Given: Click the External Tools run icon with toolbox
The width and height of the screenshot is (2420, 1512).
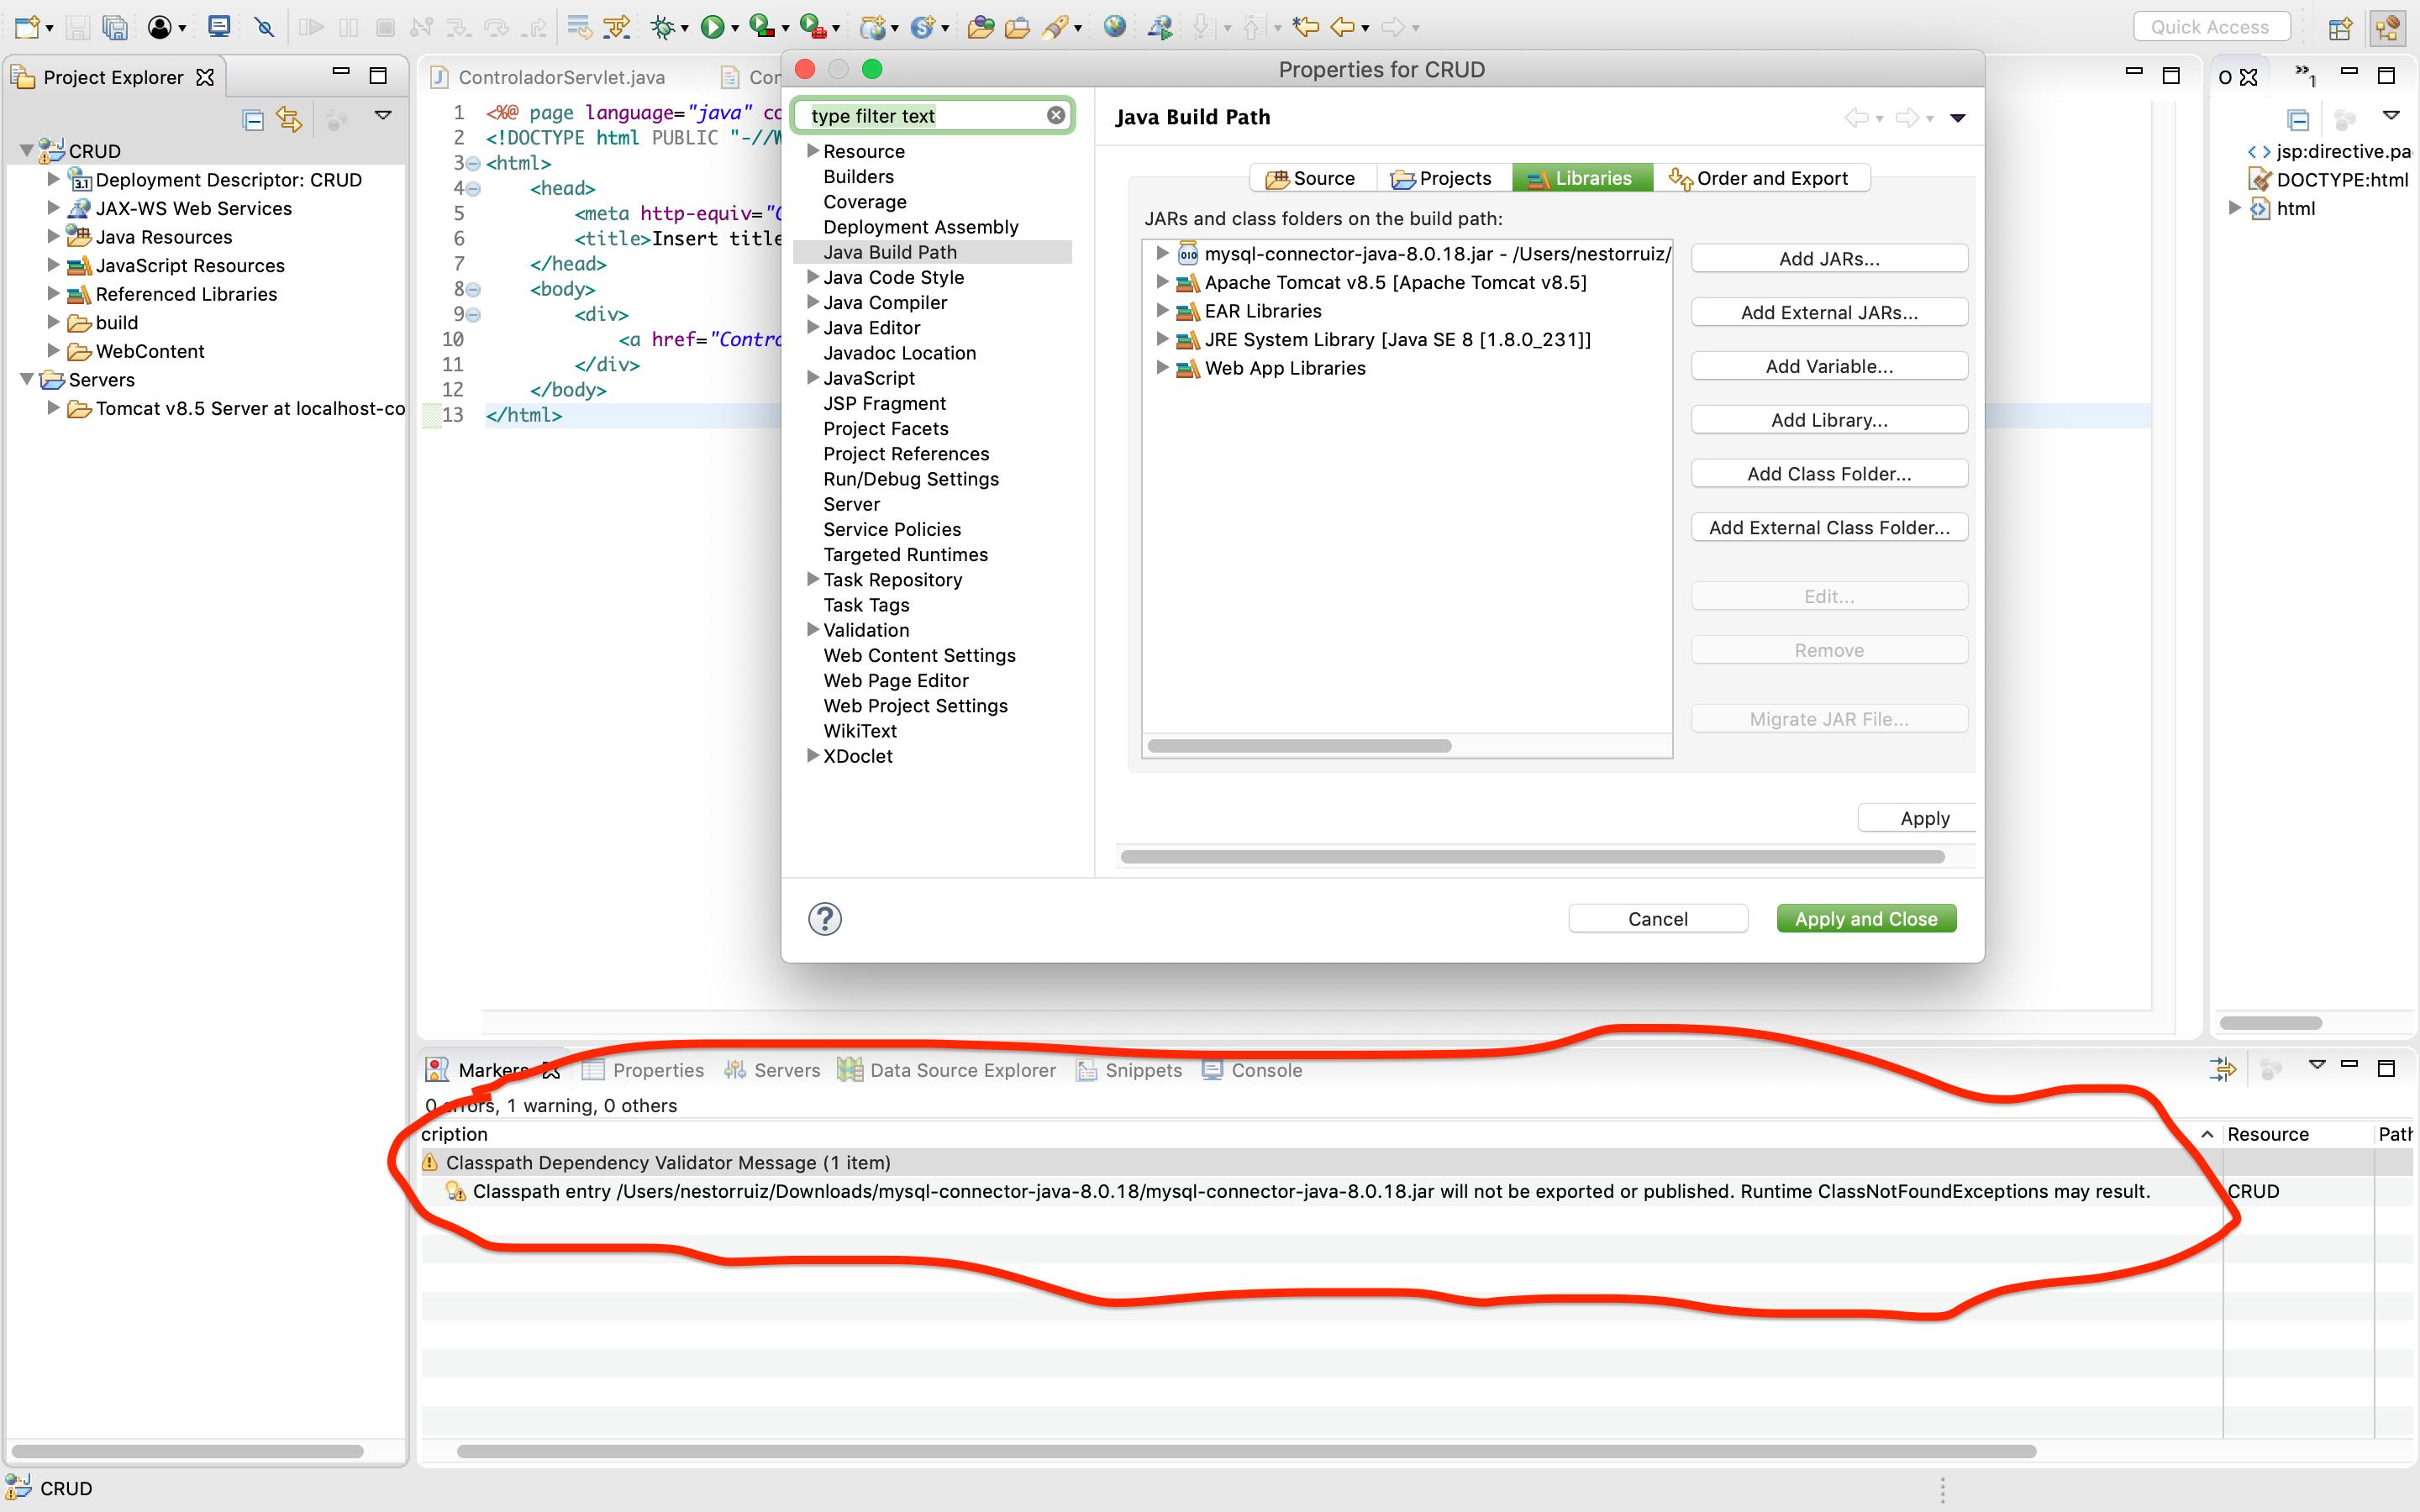Looking at the screenshot, I should coord(814,27).
